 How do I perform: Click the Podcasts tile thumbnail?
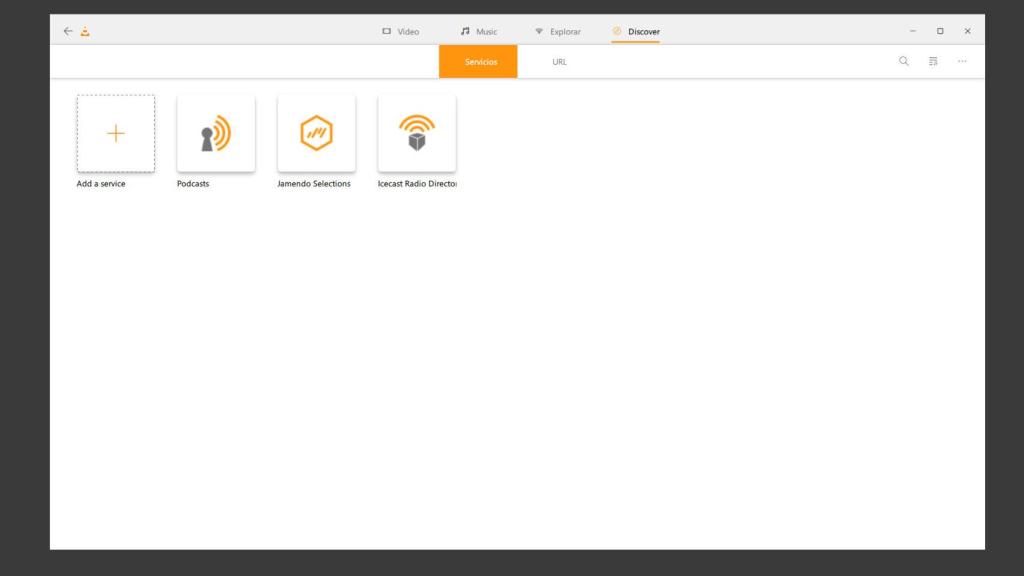[x=216, y=132]
